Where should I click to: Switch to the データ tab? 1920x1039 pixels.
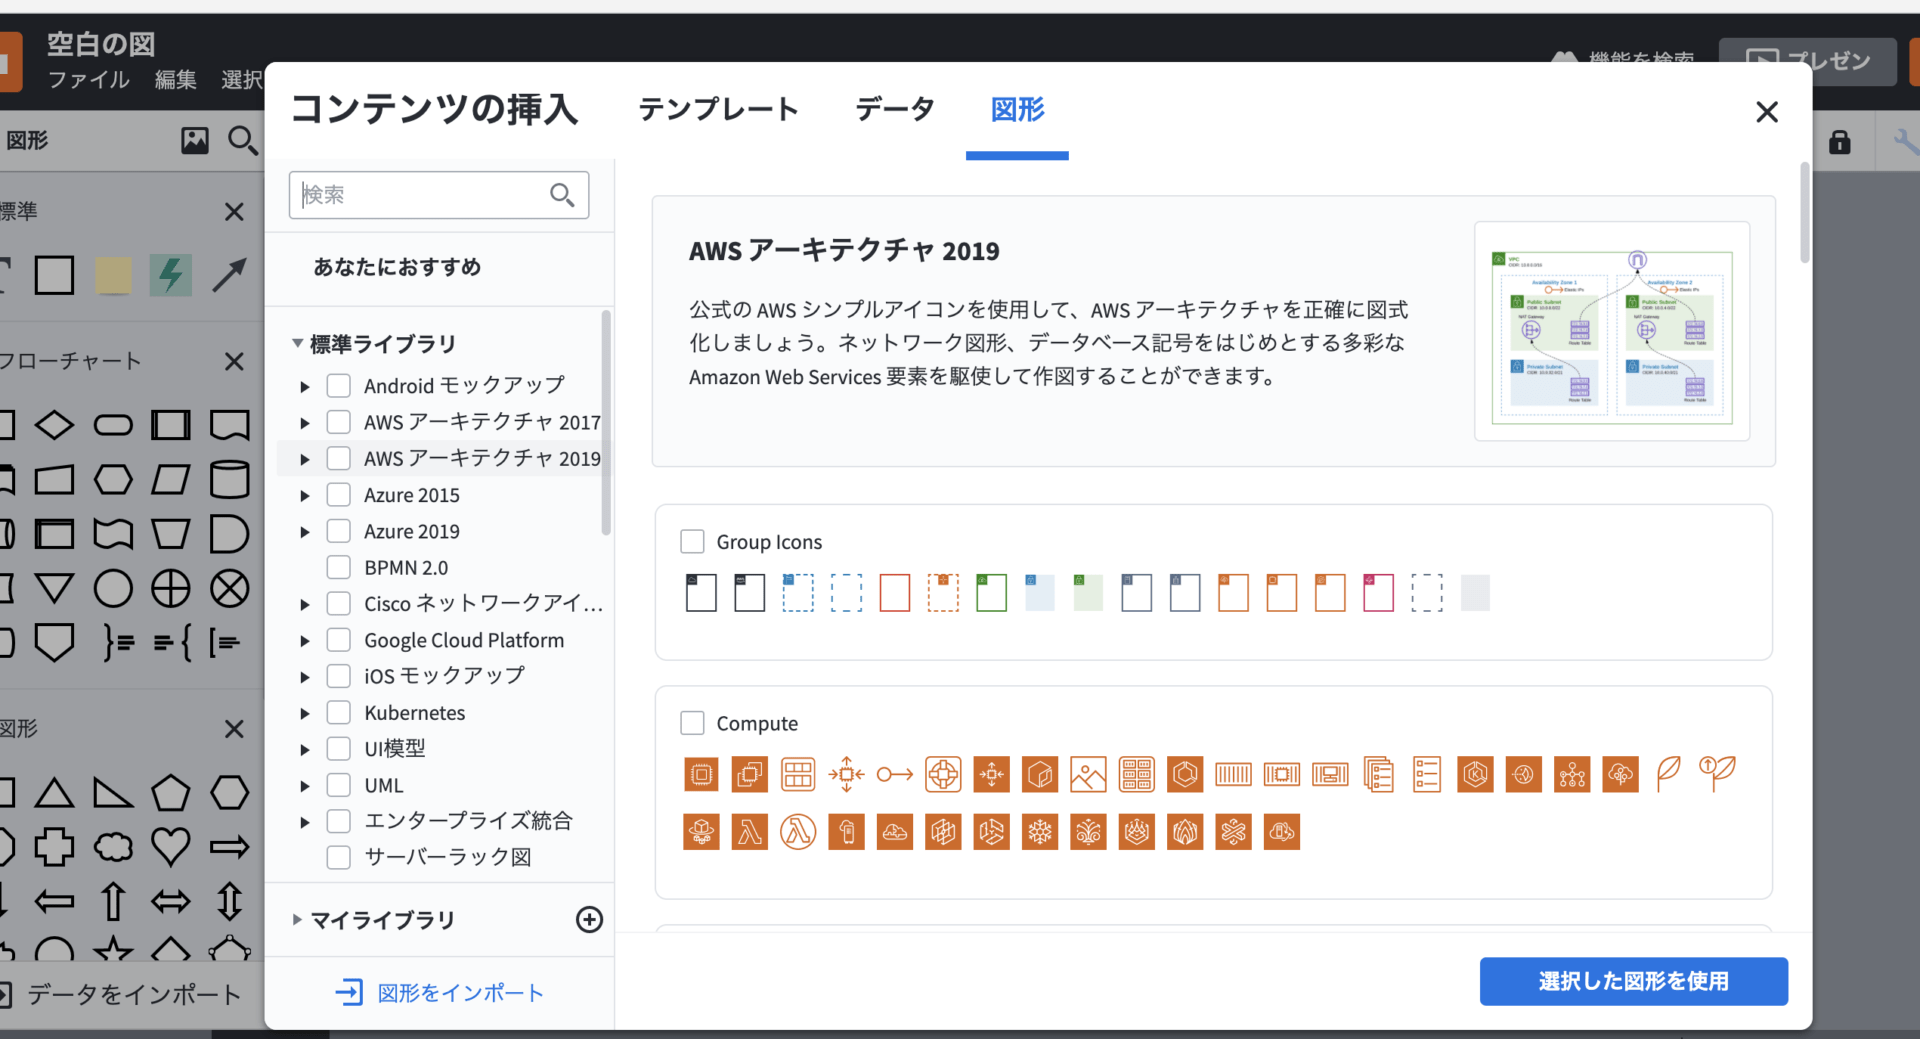pyautogui.click(x=895, y=109)
